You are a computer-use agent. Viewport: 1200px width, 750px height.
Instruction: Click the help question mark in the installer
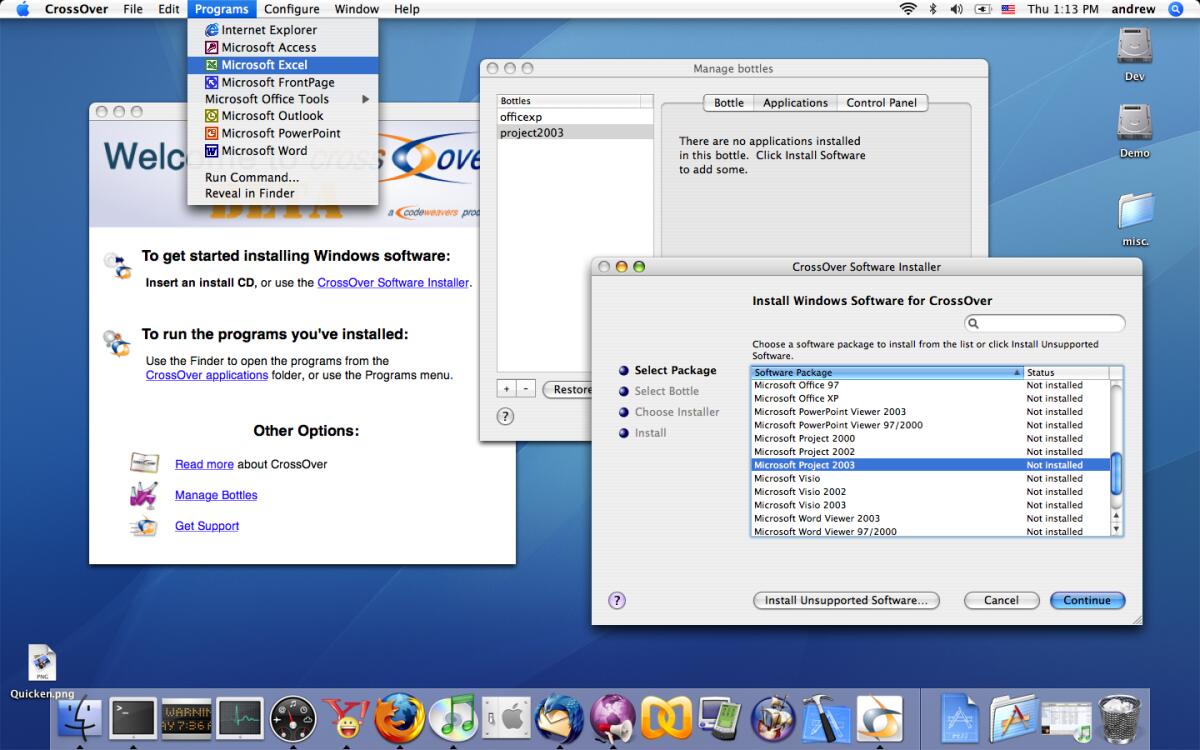tap(617, 600)
